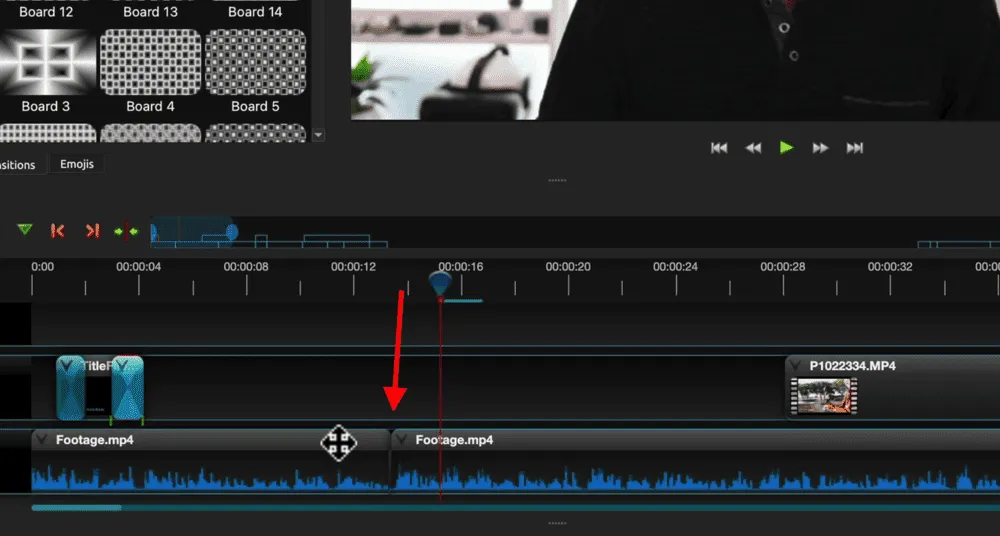The image size is (1000, 536).
Task: Open menu arrow on first Footage.mp4 clip
Action: (41, 439)
